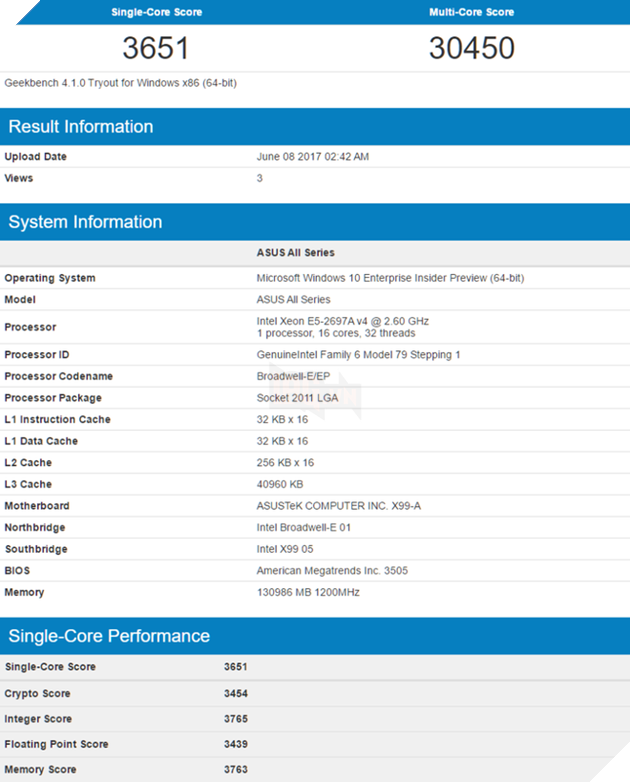Click the Single-Core Score banner heading
This screenshot has height=782, width=630.
157,12
